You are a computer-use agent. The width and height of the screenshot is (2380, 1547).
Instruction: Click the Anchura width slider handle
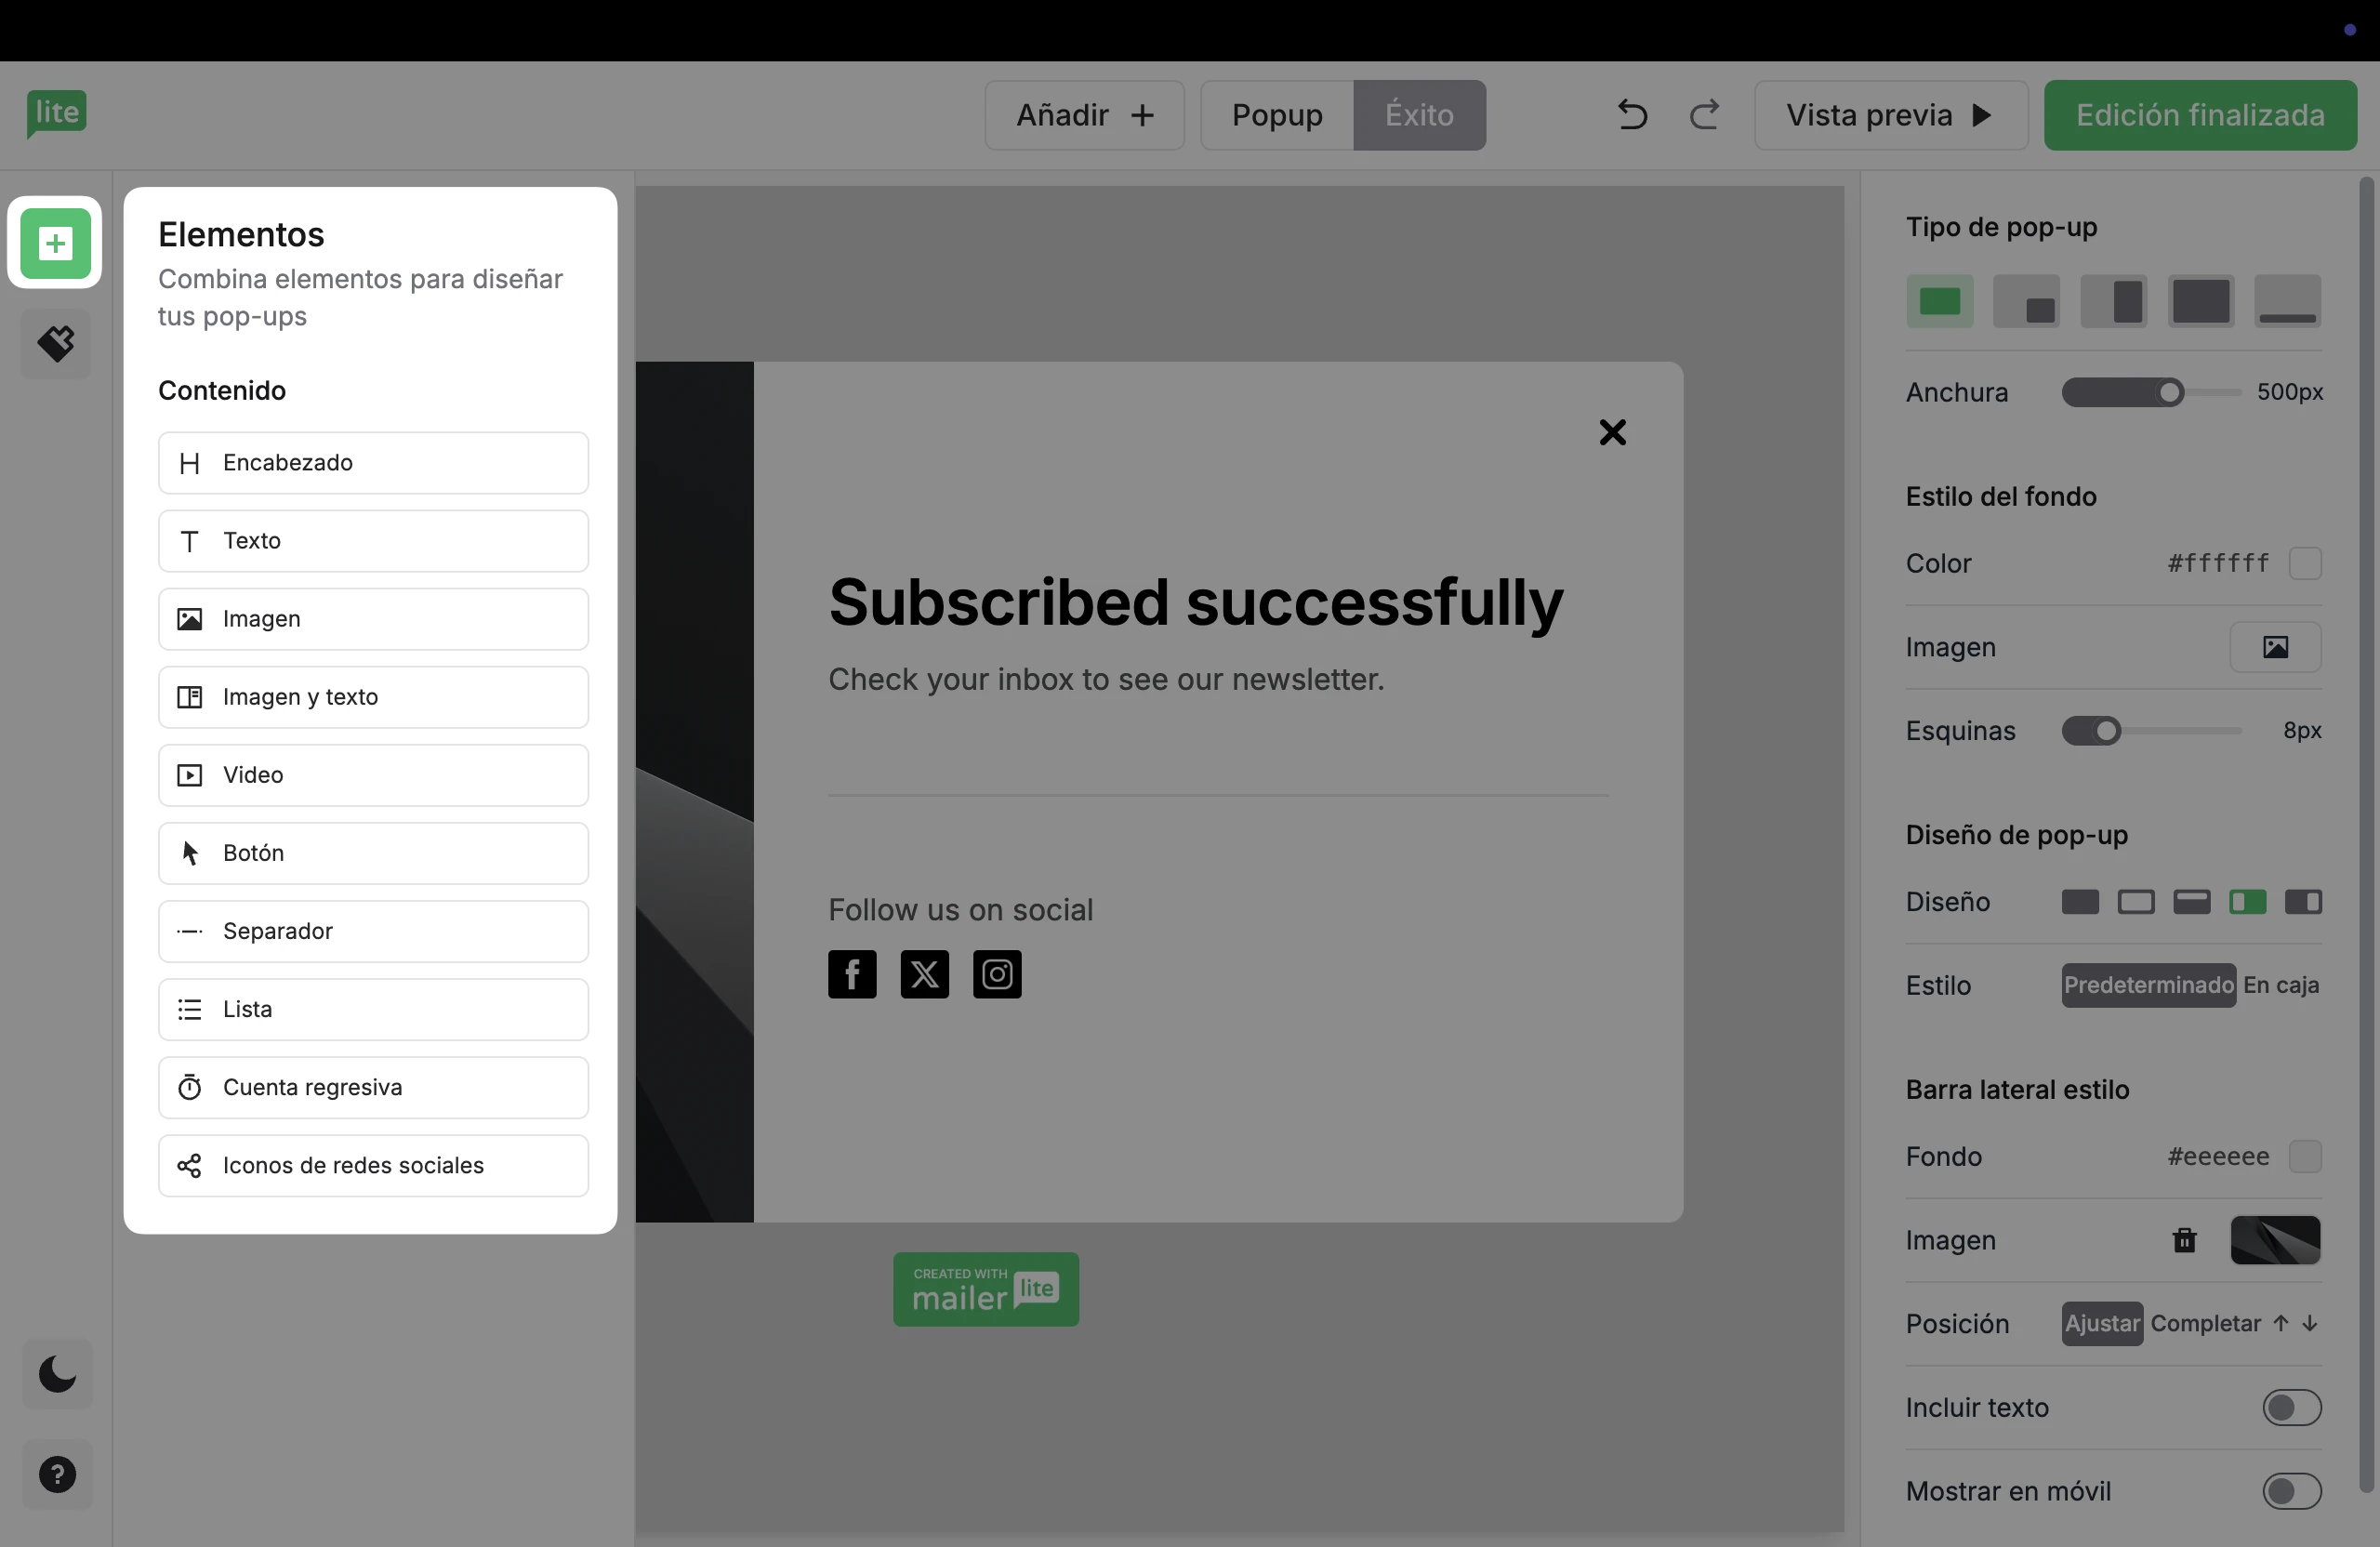point(2169,392)
